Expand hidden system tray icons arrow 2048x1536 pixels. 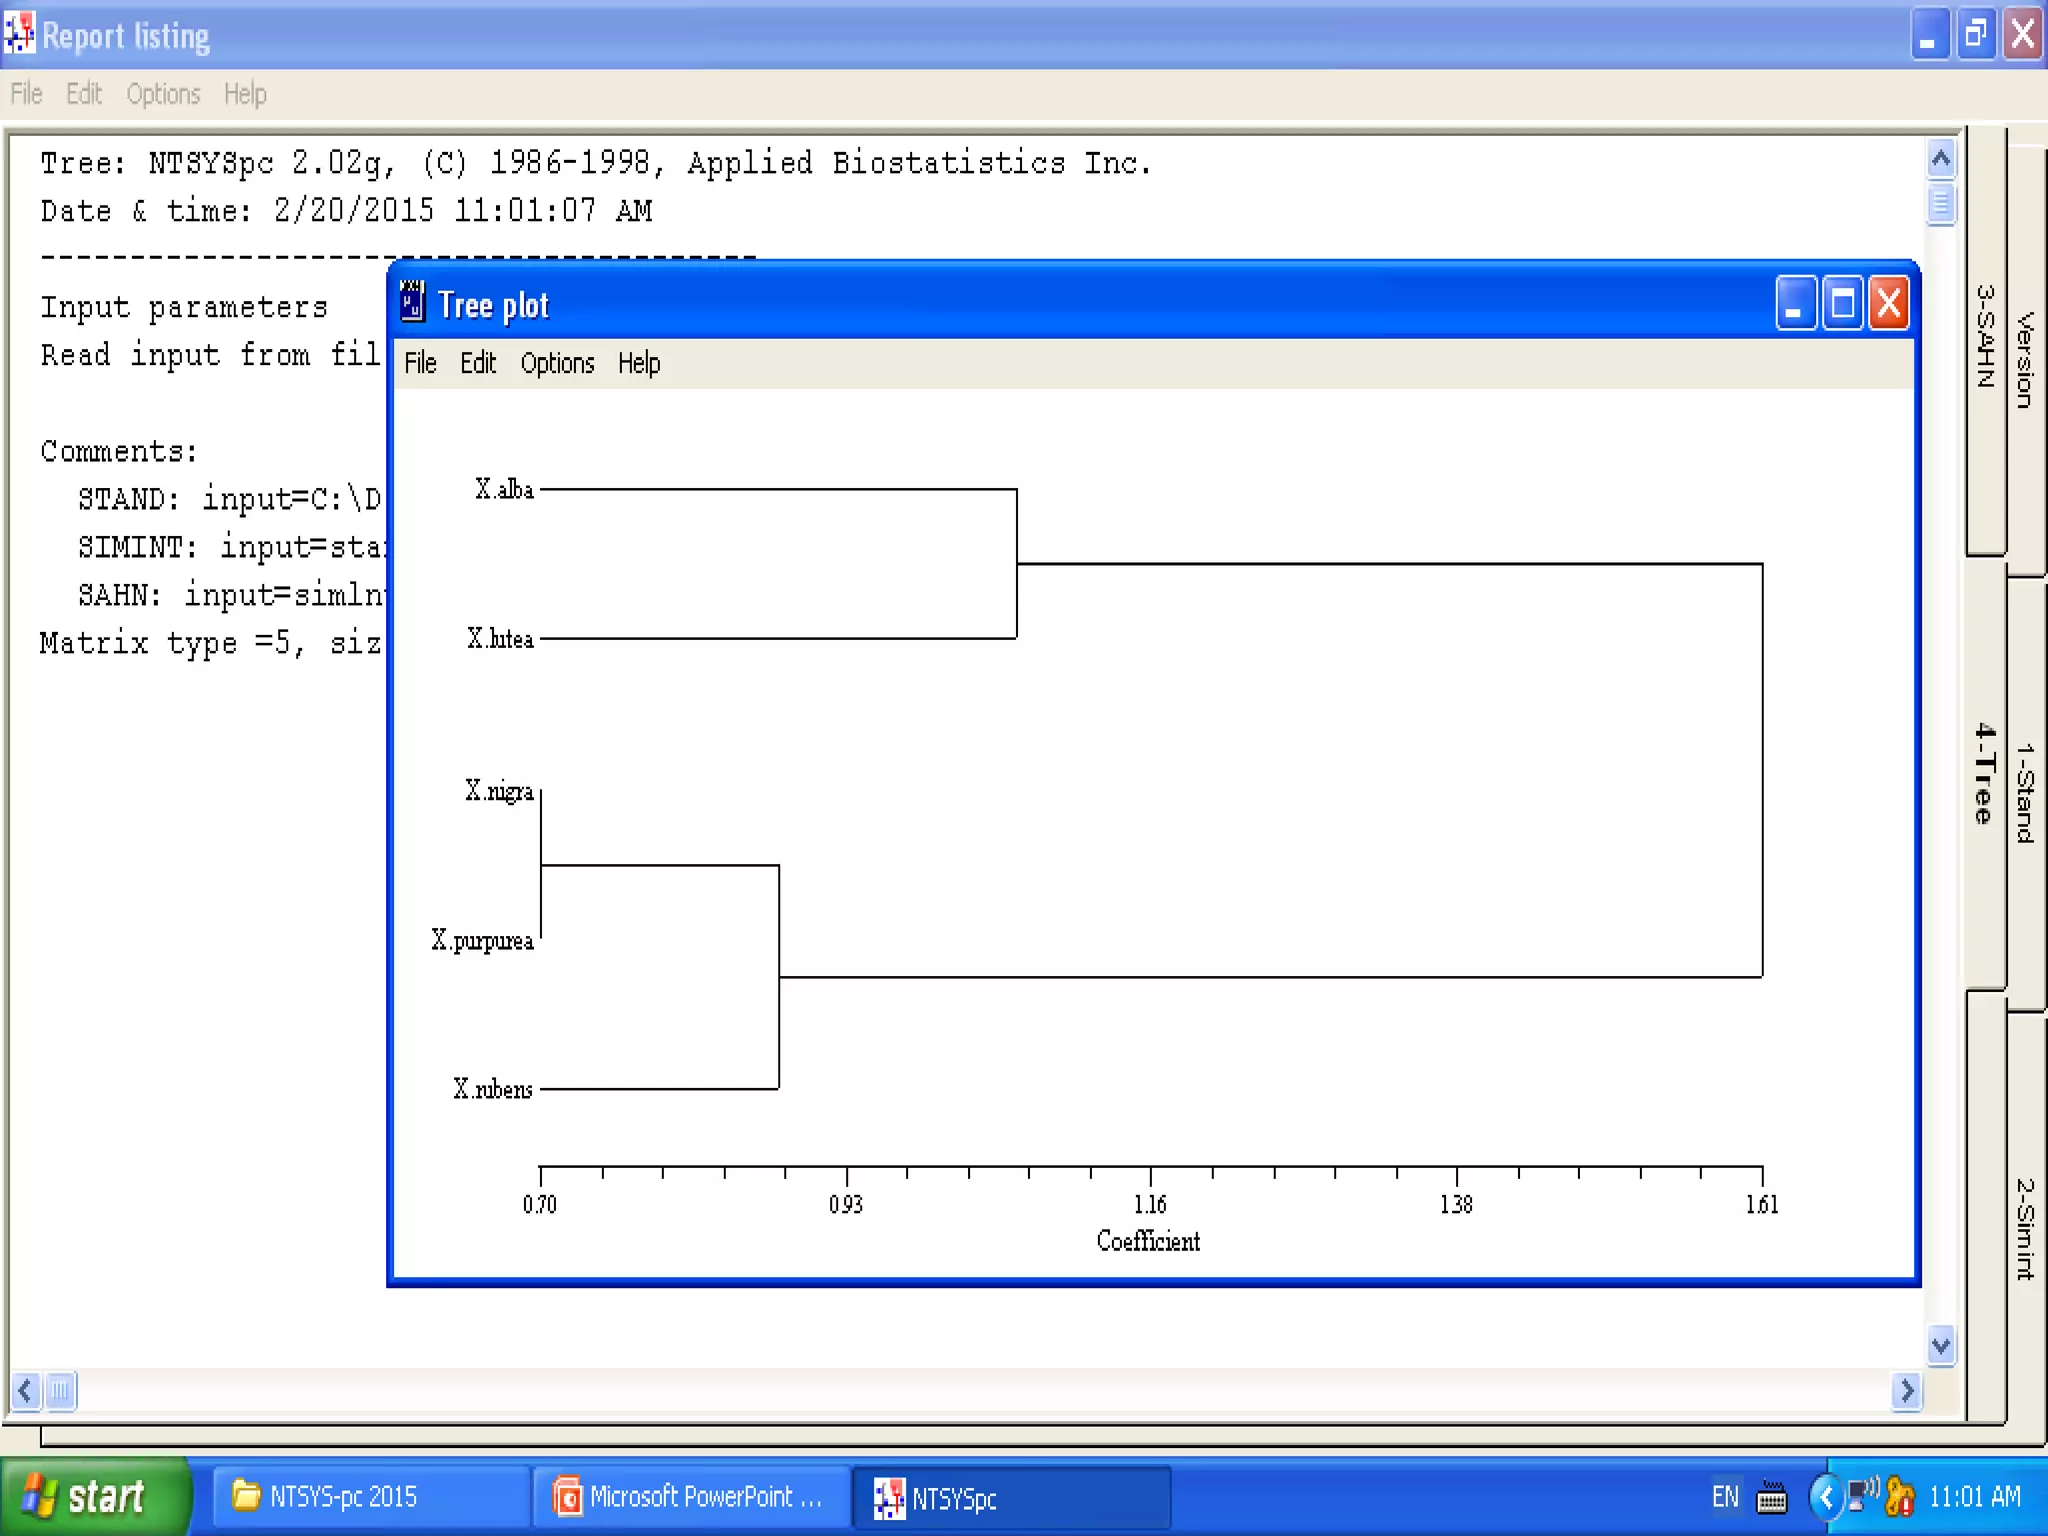[1826, 1497]
